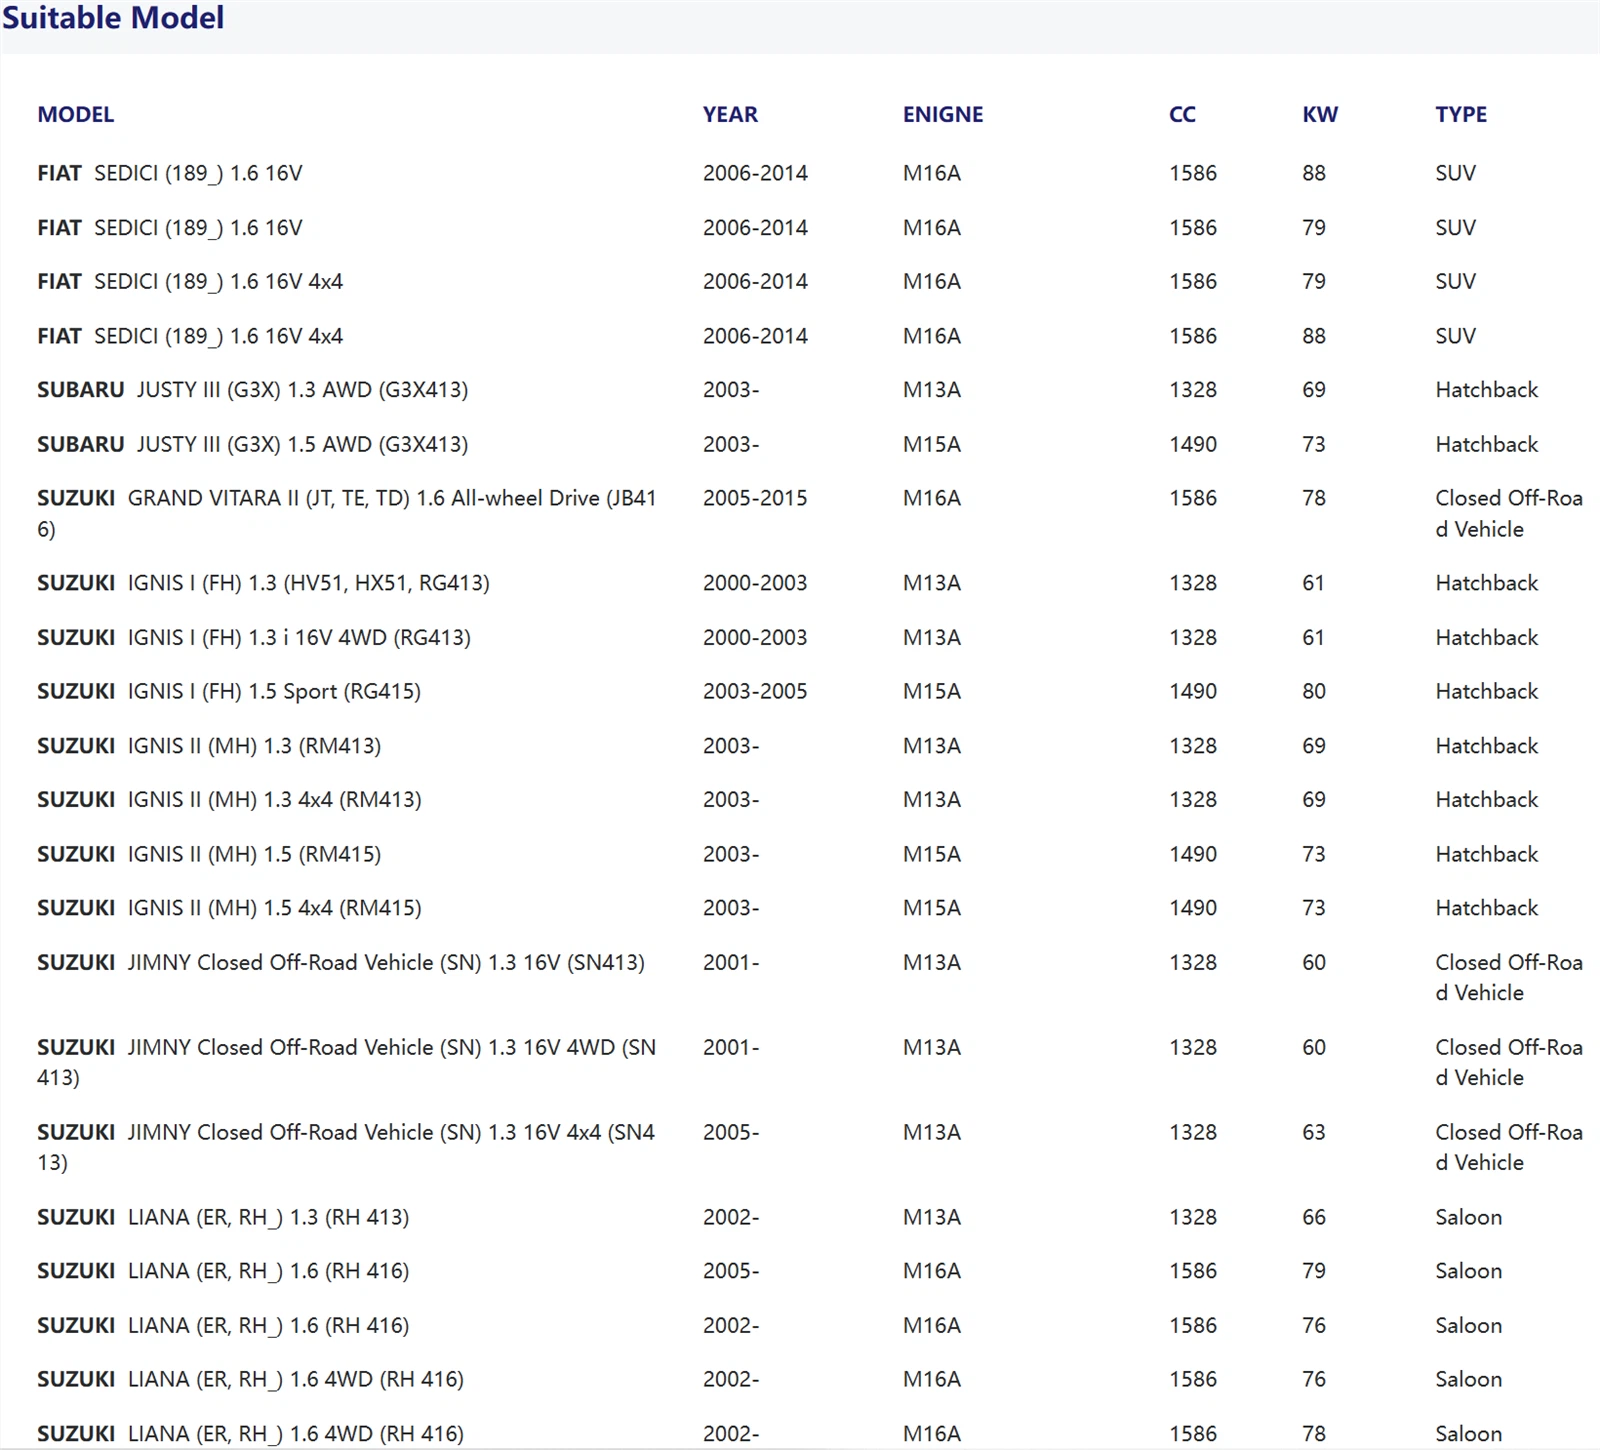Select the TYPE column header
Image resolution: width=1600 pixels, height=1450 pixels.
tap(1461, 114)
